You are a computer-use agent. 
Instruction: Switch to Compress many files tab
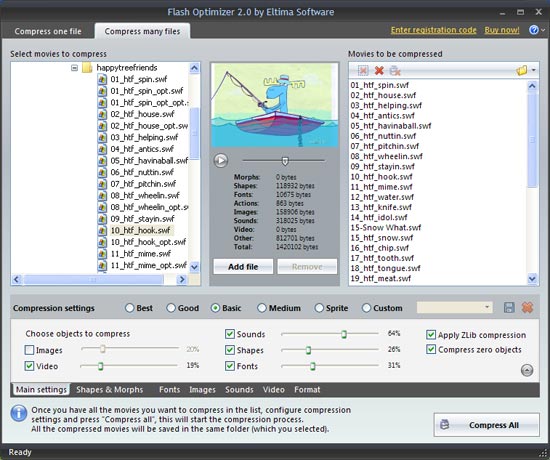(142, 31)
